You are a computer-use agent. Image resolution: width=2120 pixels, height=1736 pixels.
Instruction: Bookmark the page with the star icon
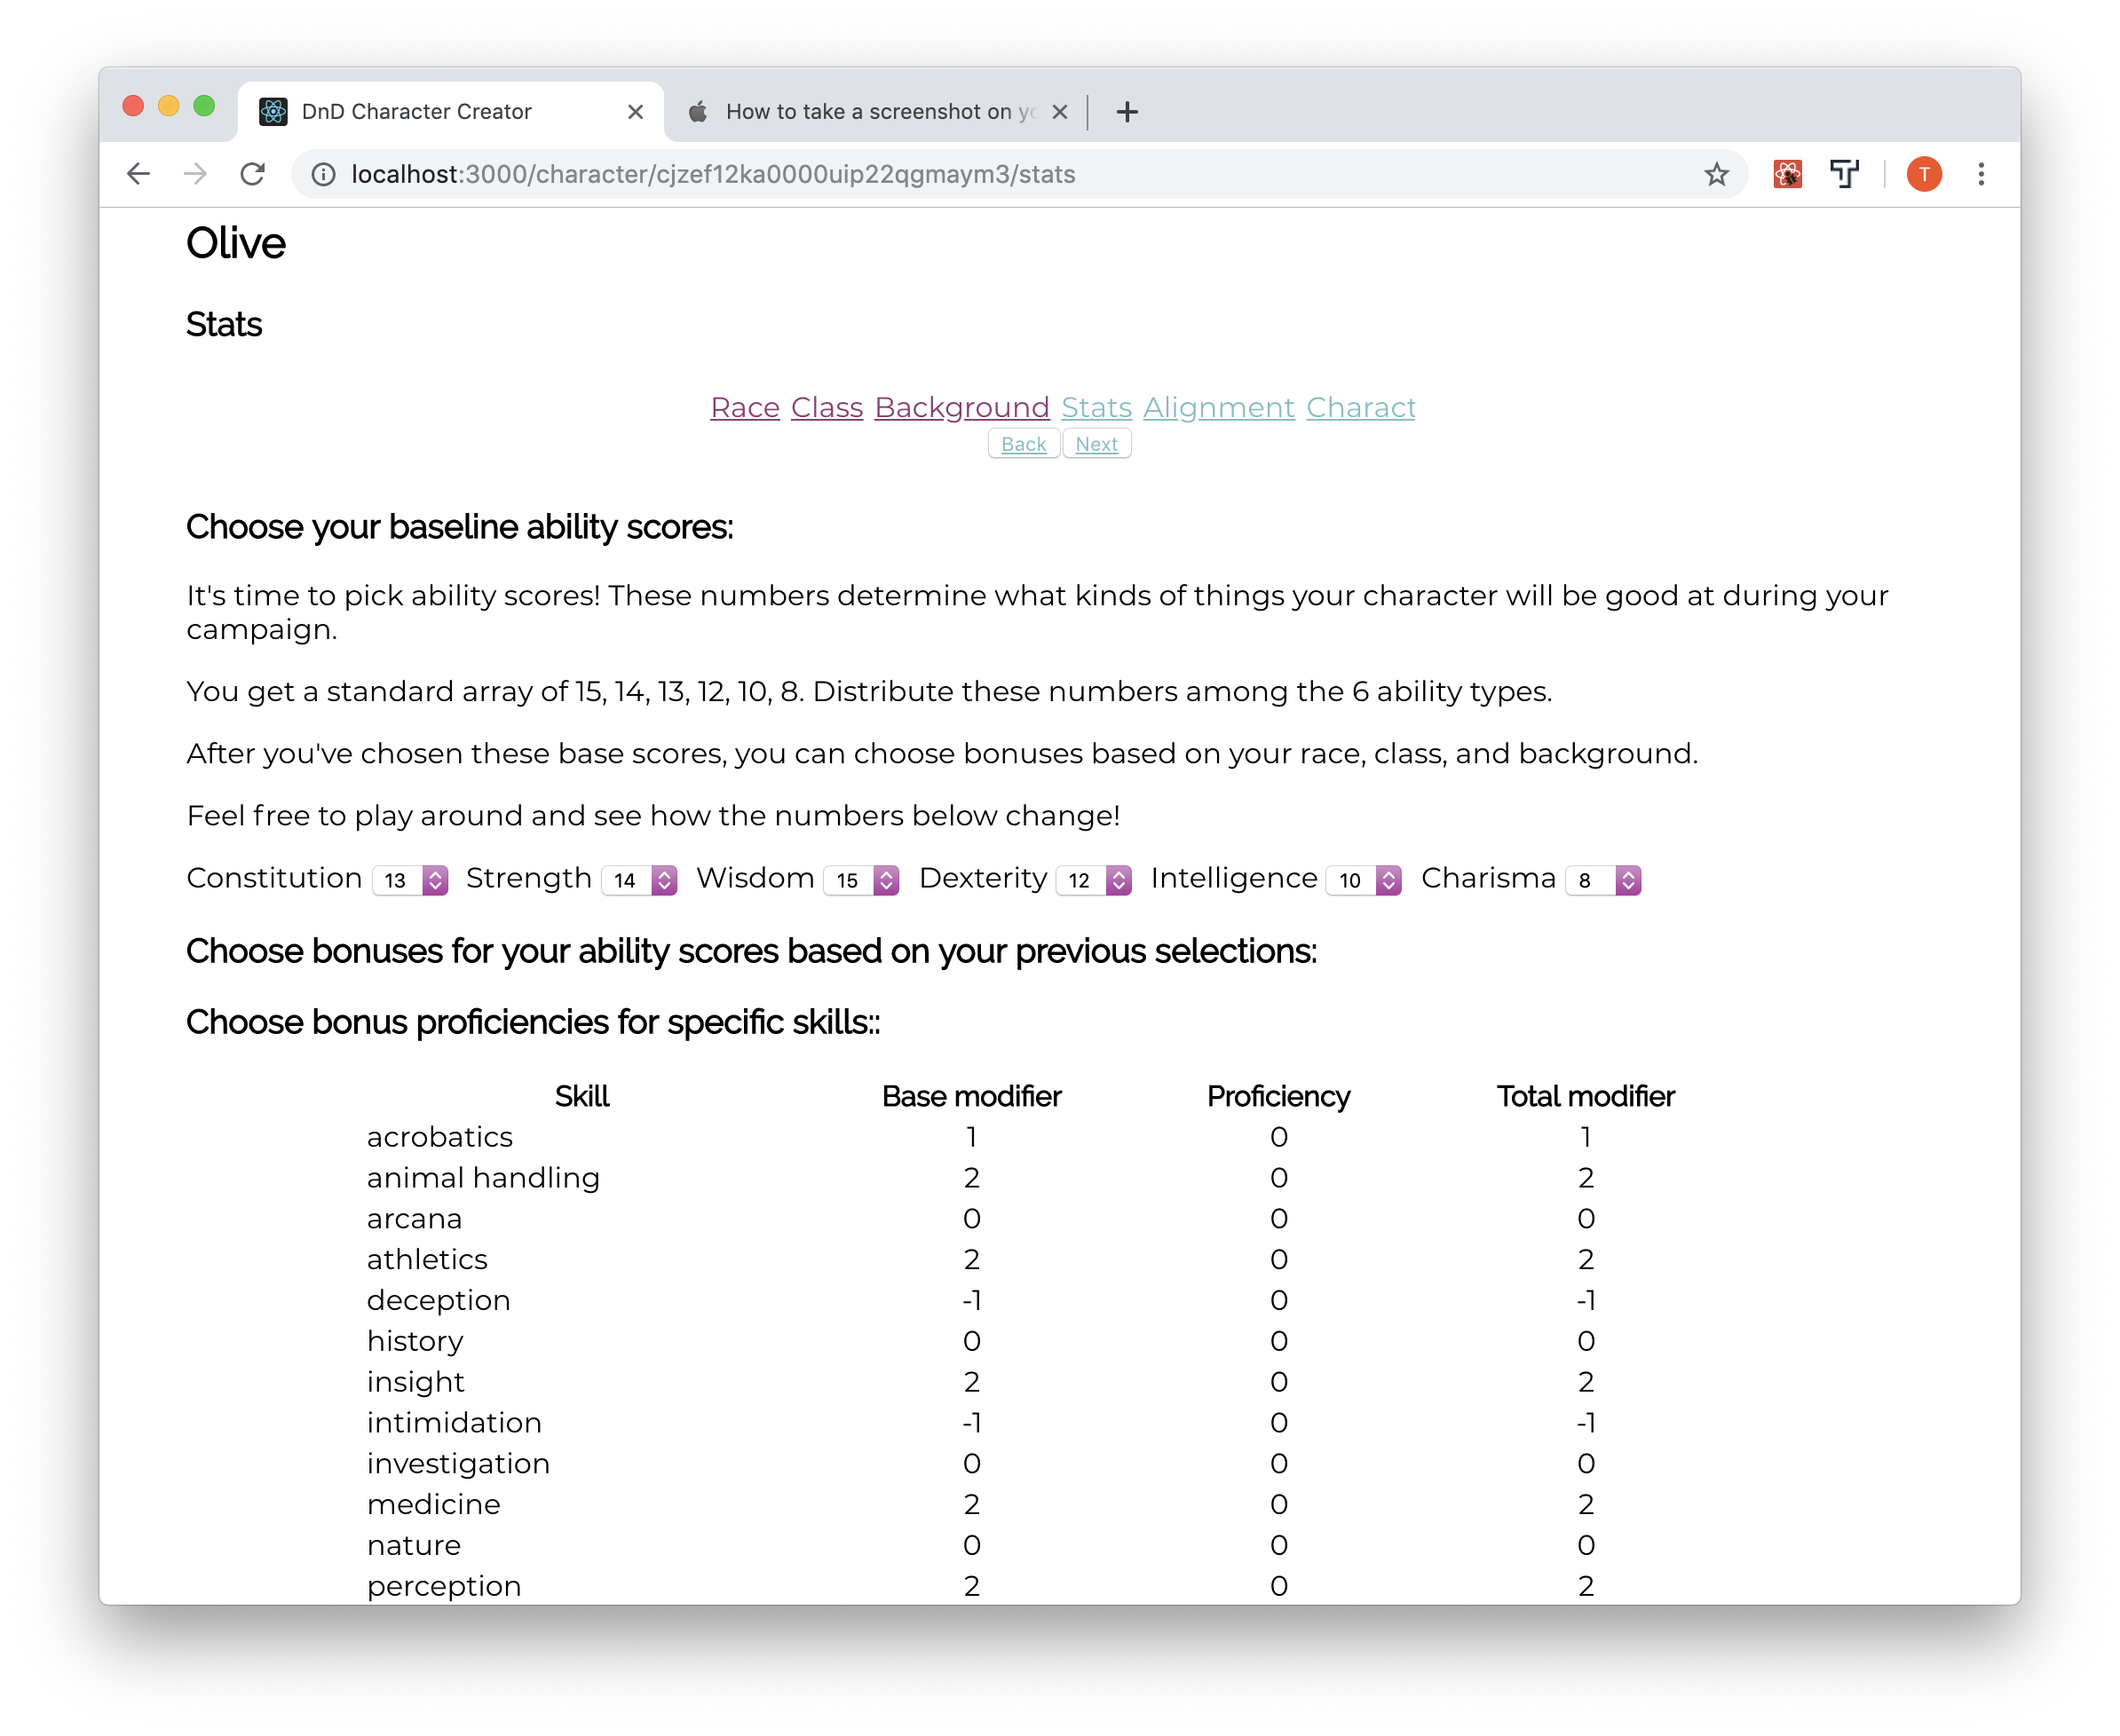[x=1716, y=174]
